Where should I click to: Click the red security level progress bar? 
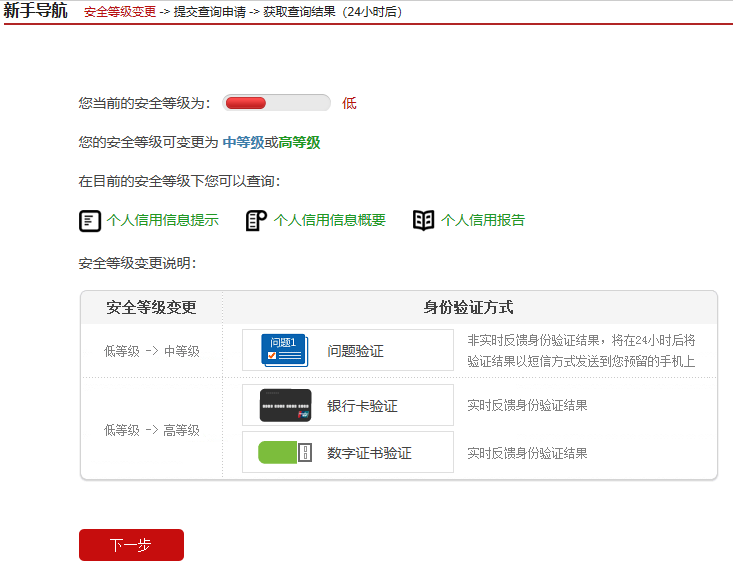[x=276, y=103]
